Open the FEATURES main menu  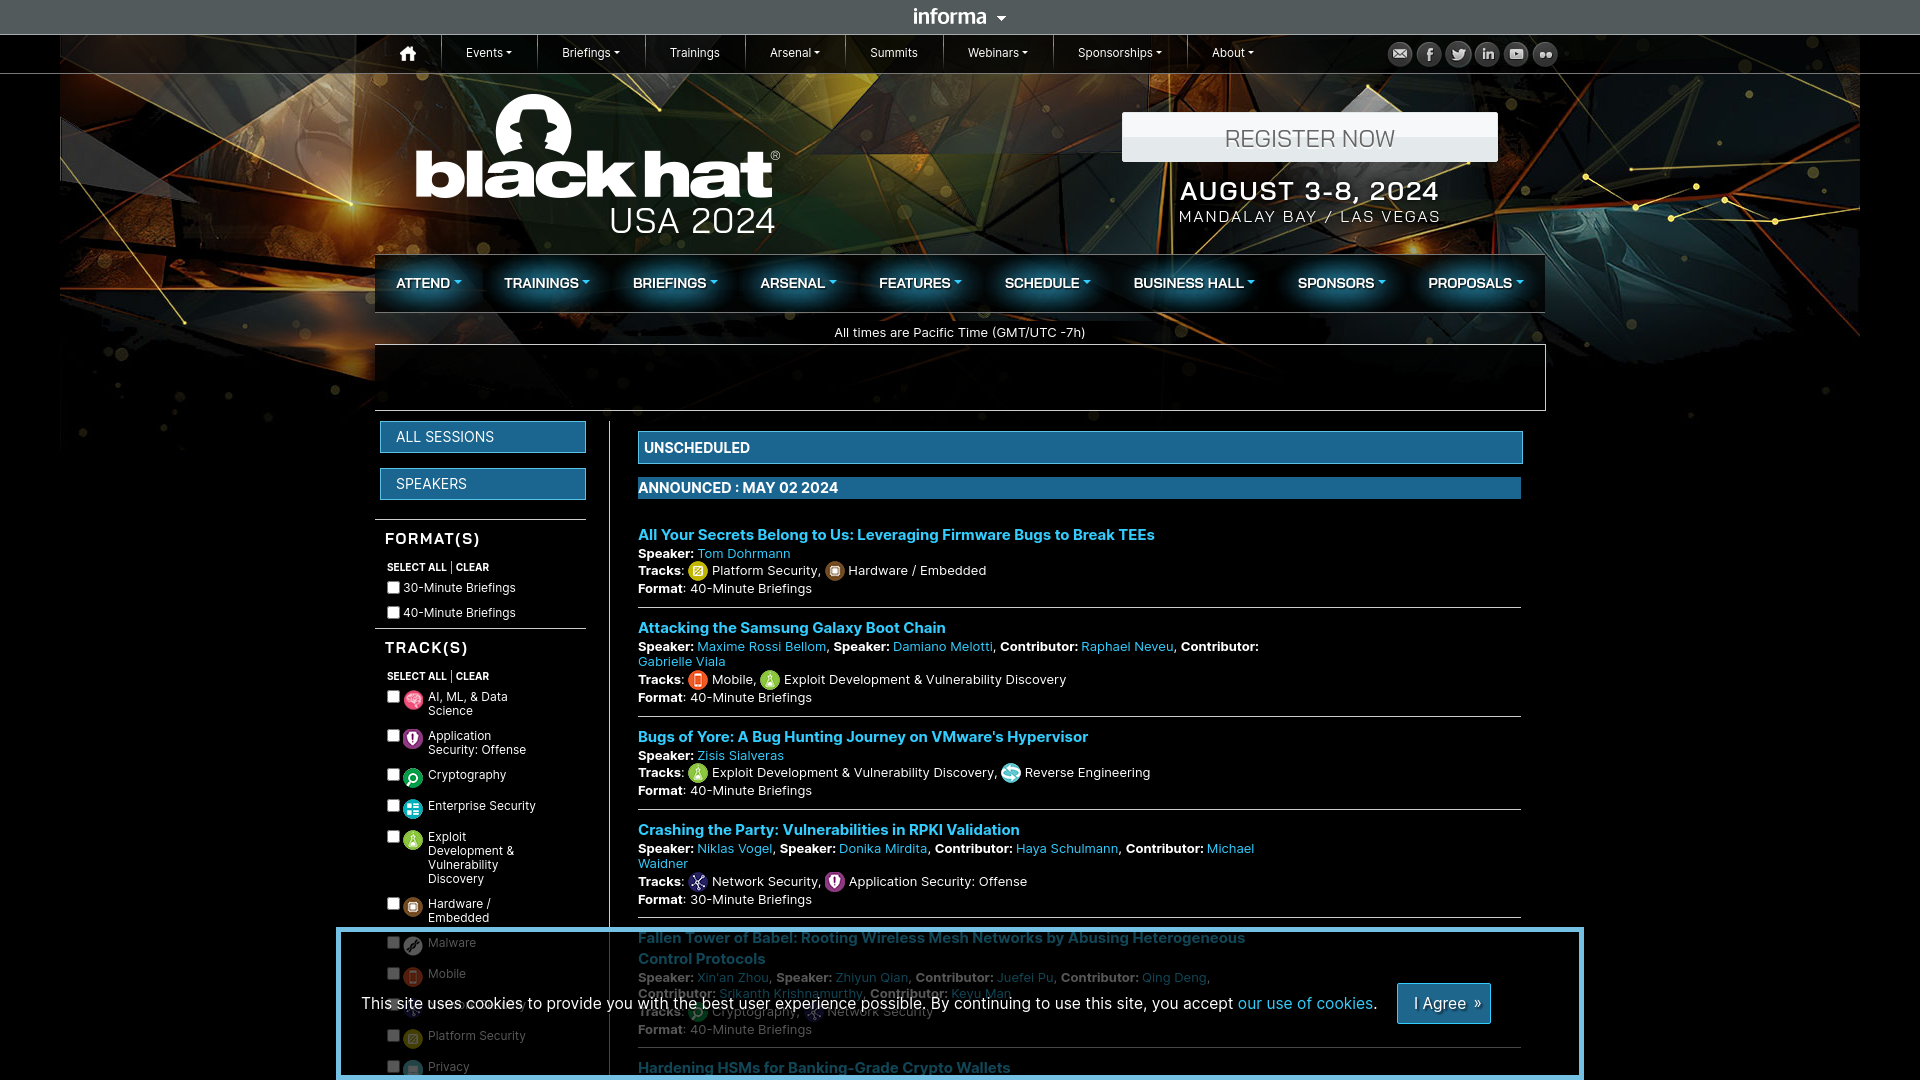click(x=920, y=284)
